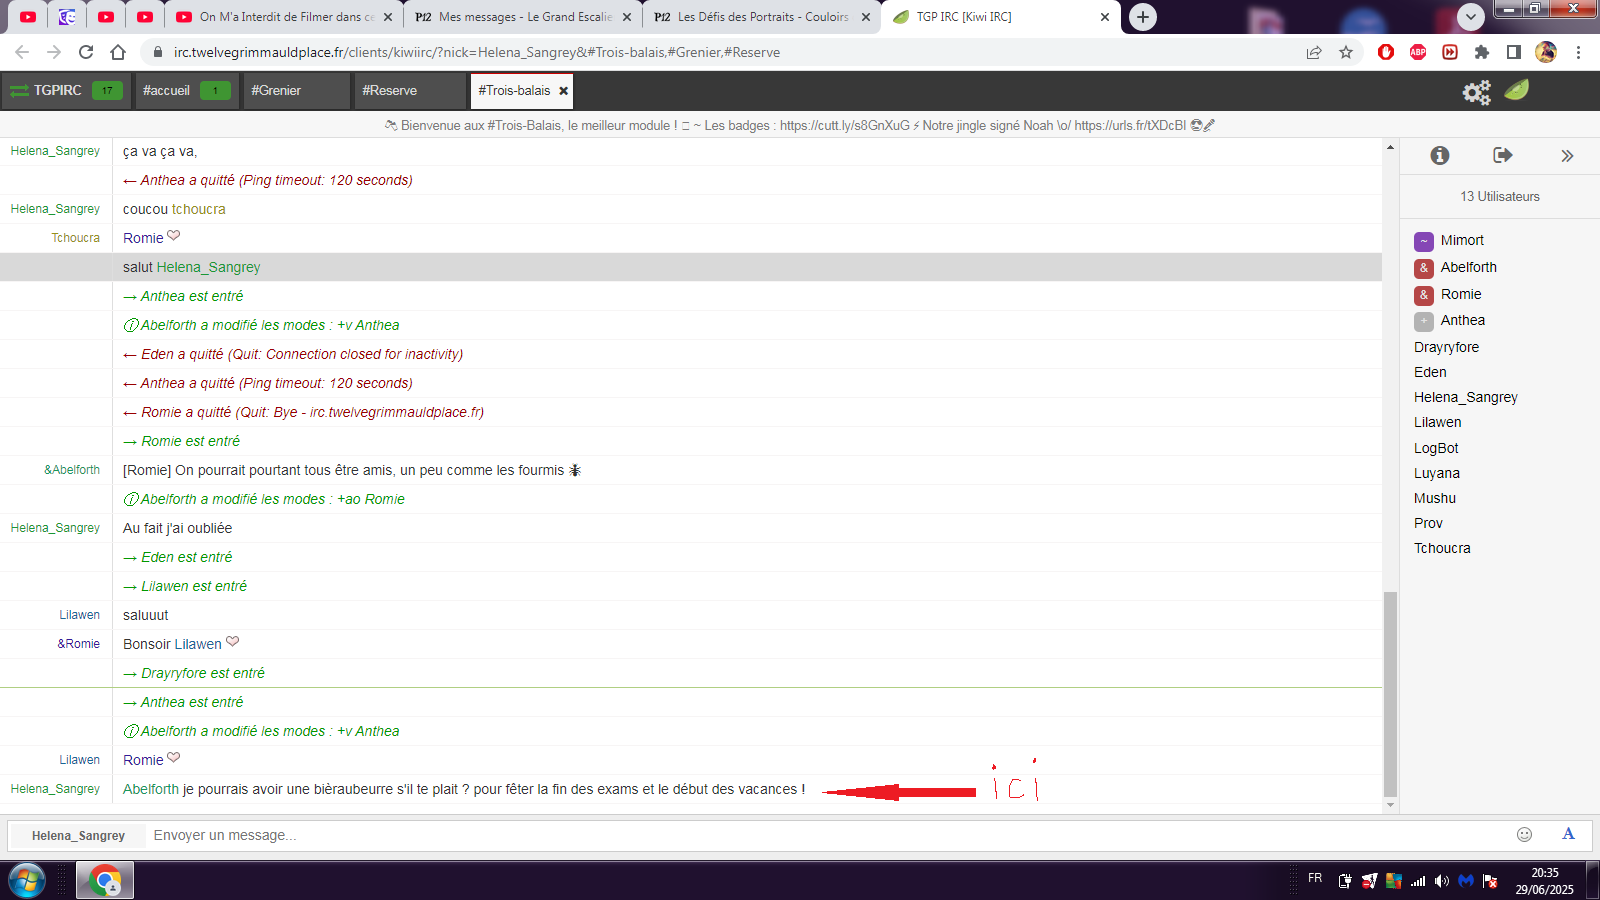
Task: Switch to the pinned theatre-mask tab
Action: point(67,17)
